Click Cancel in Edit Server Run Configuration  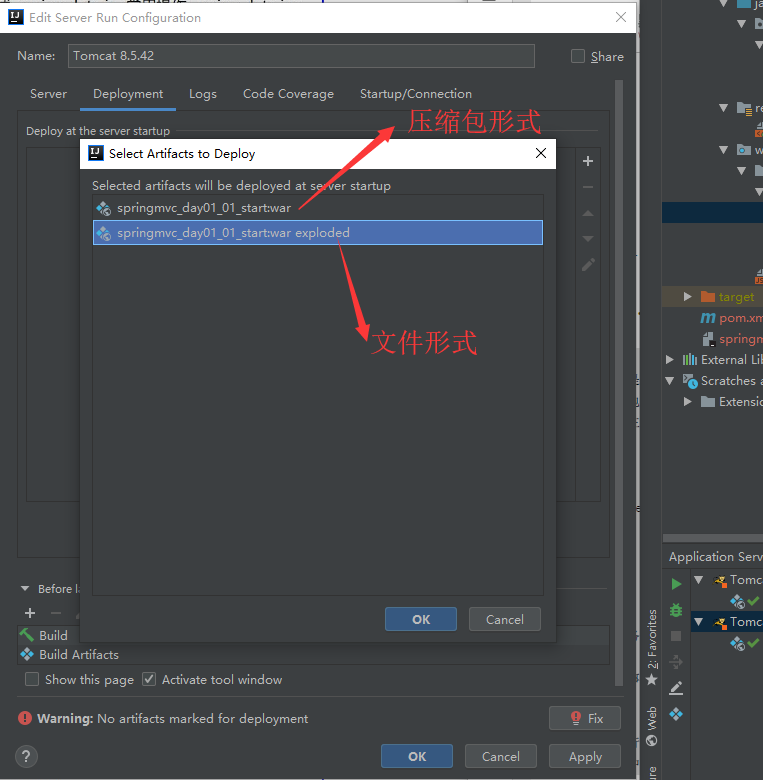[x=500, y=757]
